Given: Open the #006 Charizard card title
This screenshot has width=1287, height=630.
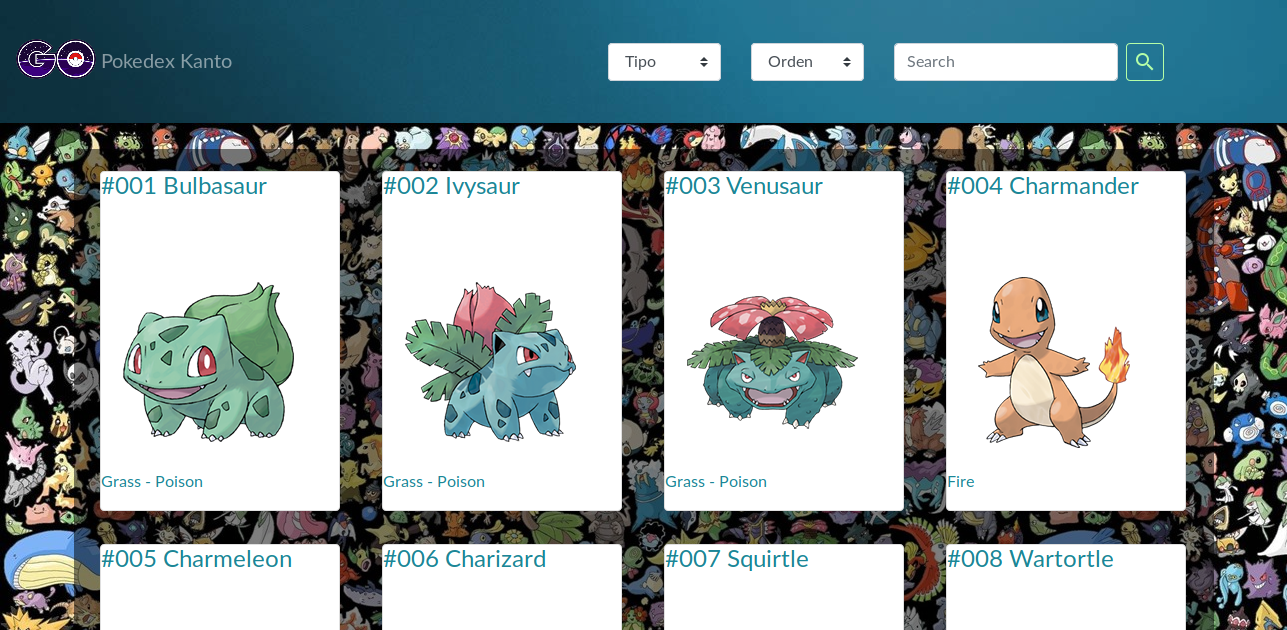Looking at the screenshot, I should point(465,559).
